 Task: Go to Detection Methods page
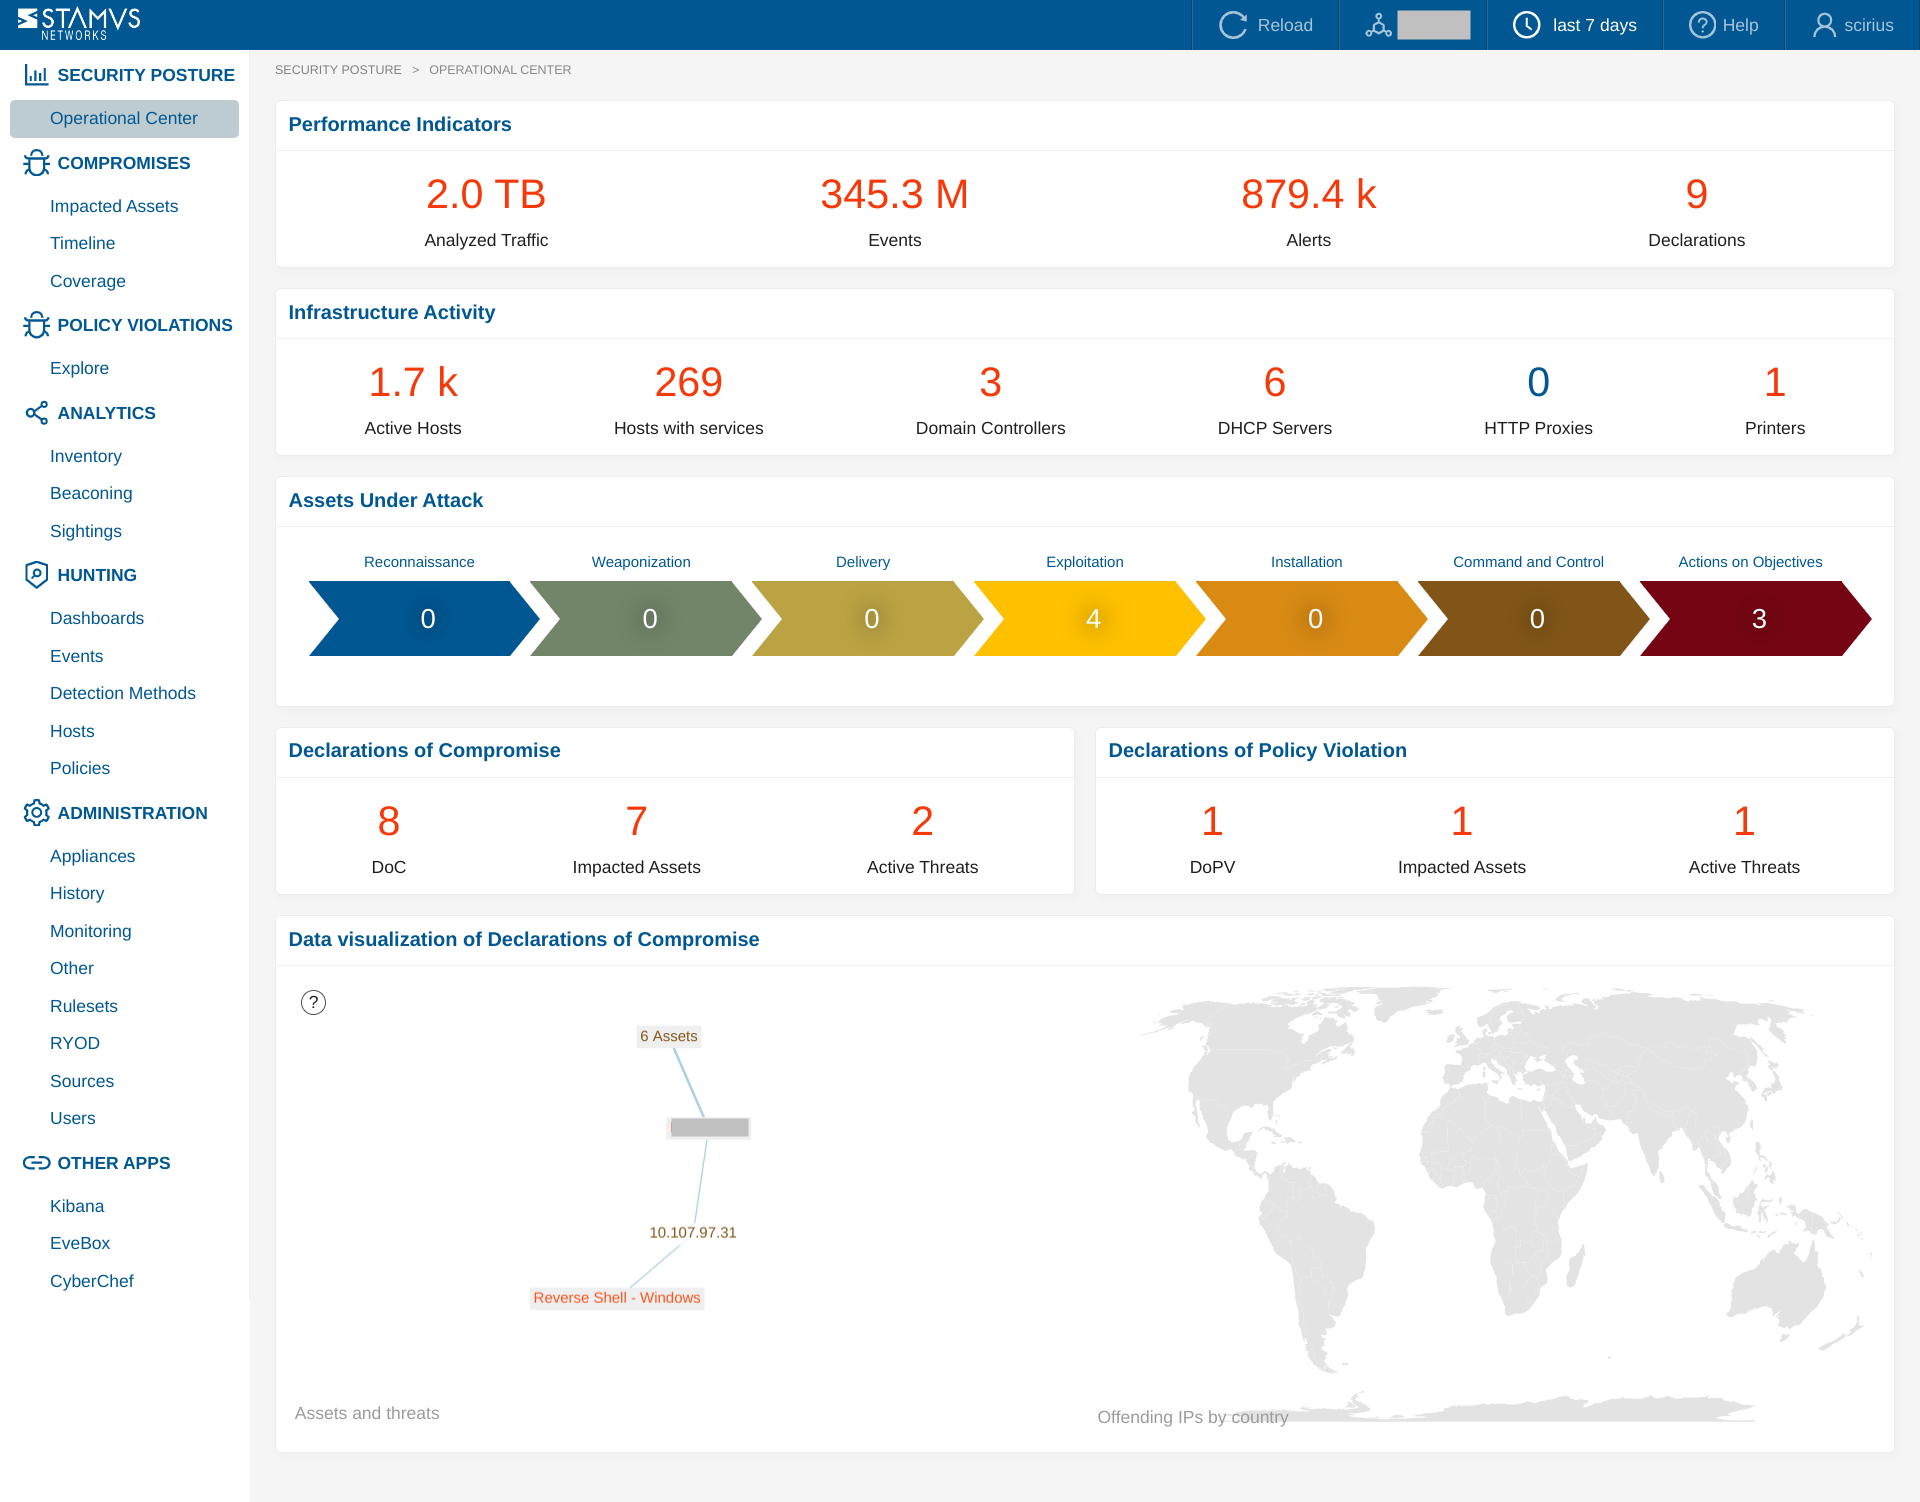tap(122, 693)
